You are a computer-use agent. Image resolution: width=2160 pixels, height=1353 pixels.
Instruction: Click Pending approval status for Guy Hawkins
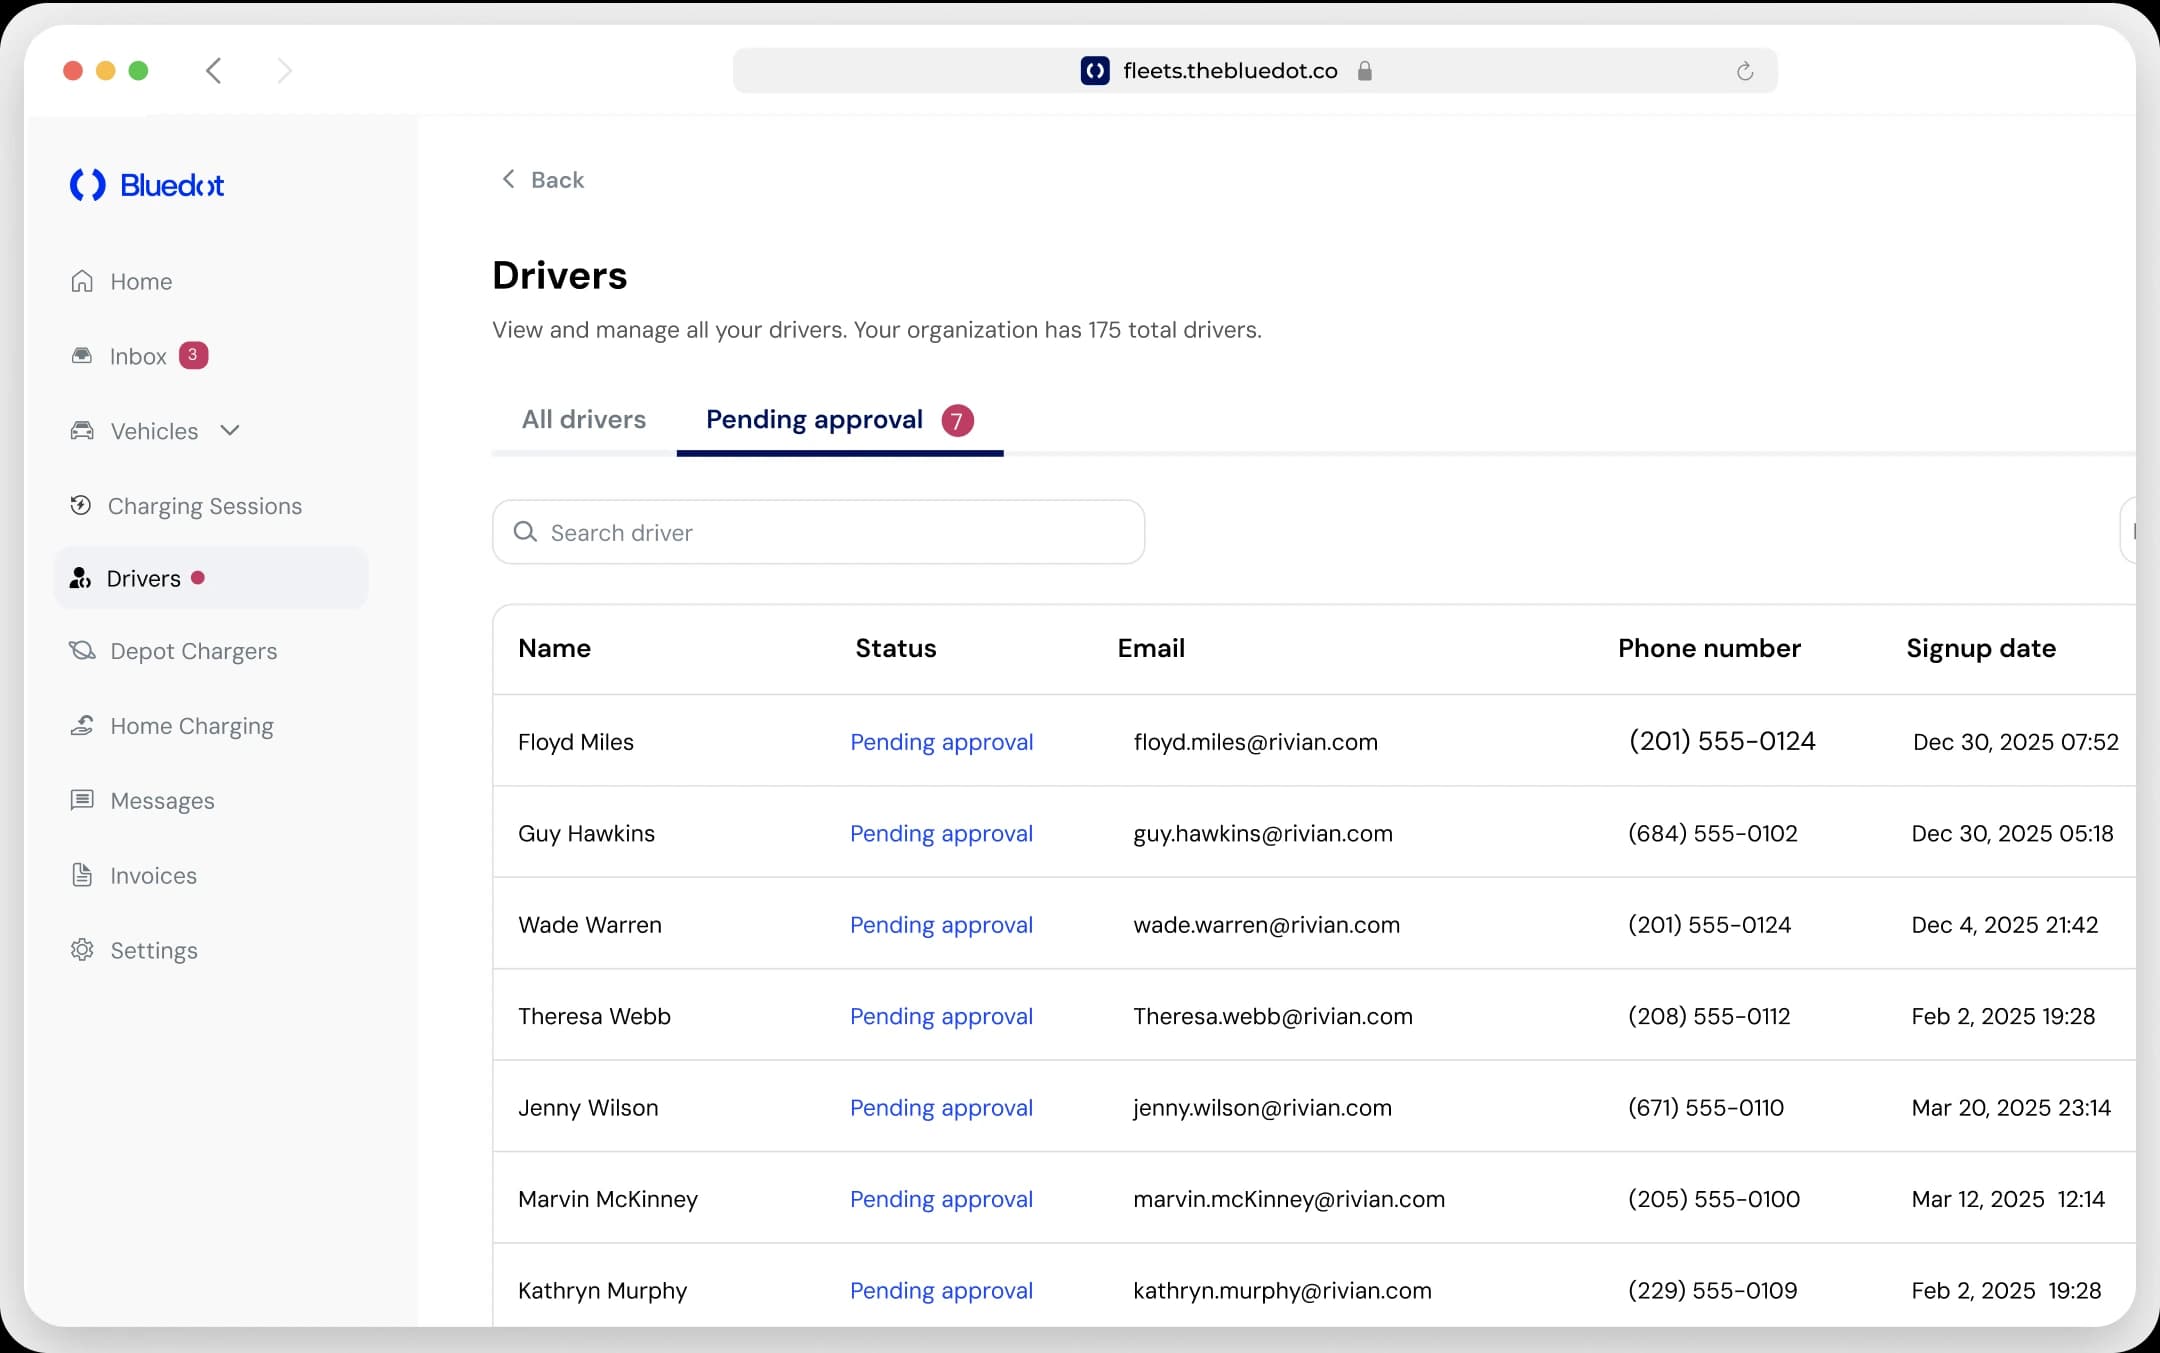(x=941, y=834)
